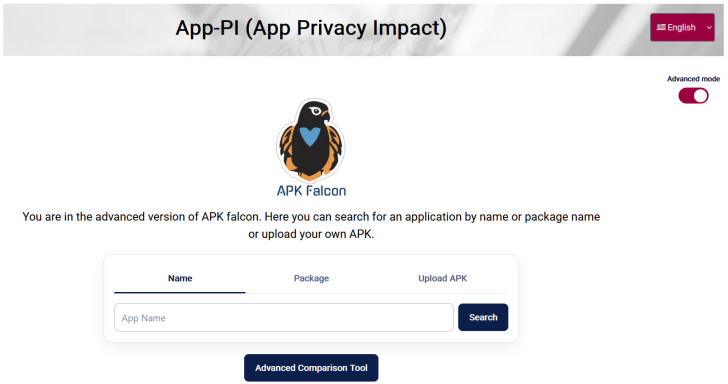Click the US flag icon beside English
This screenshot has width=728, height=384.
[x=661, y=27]
